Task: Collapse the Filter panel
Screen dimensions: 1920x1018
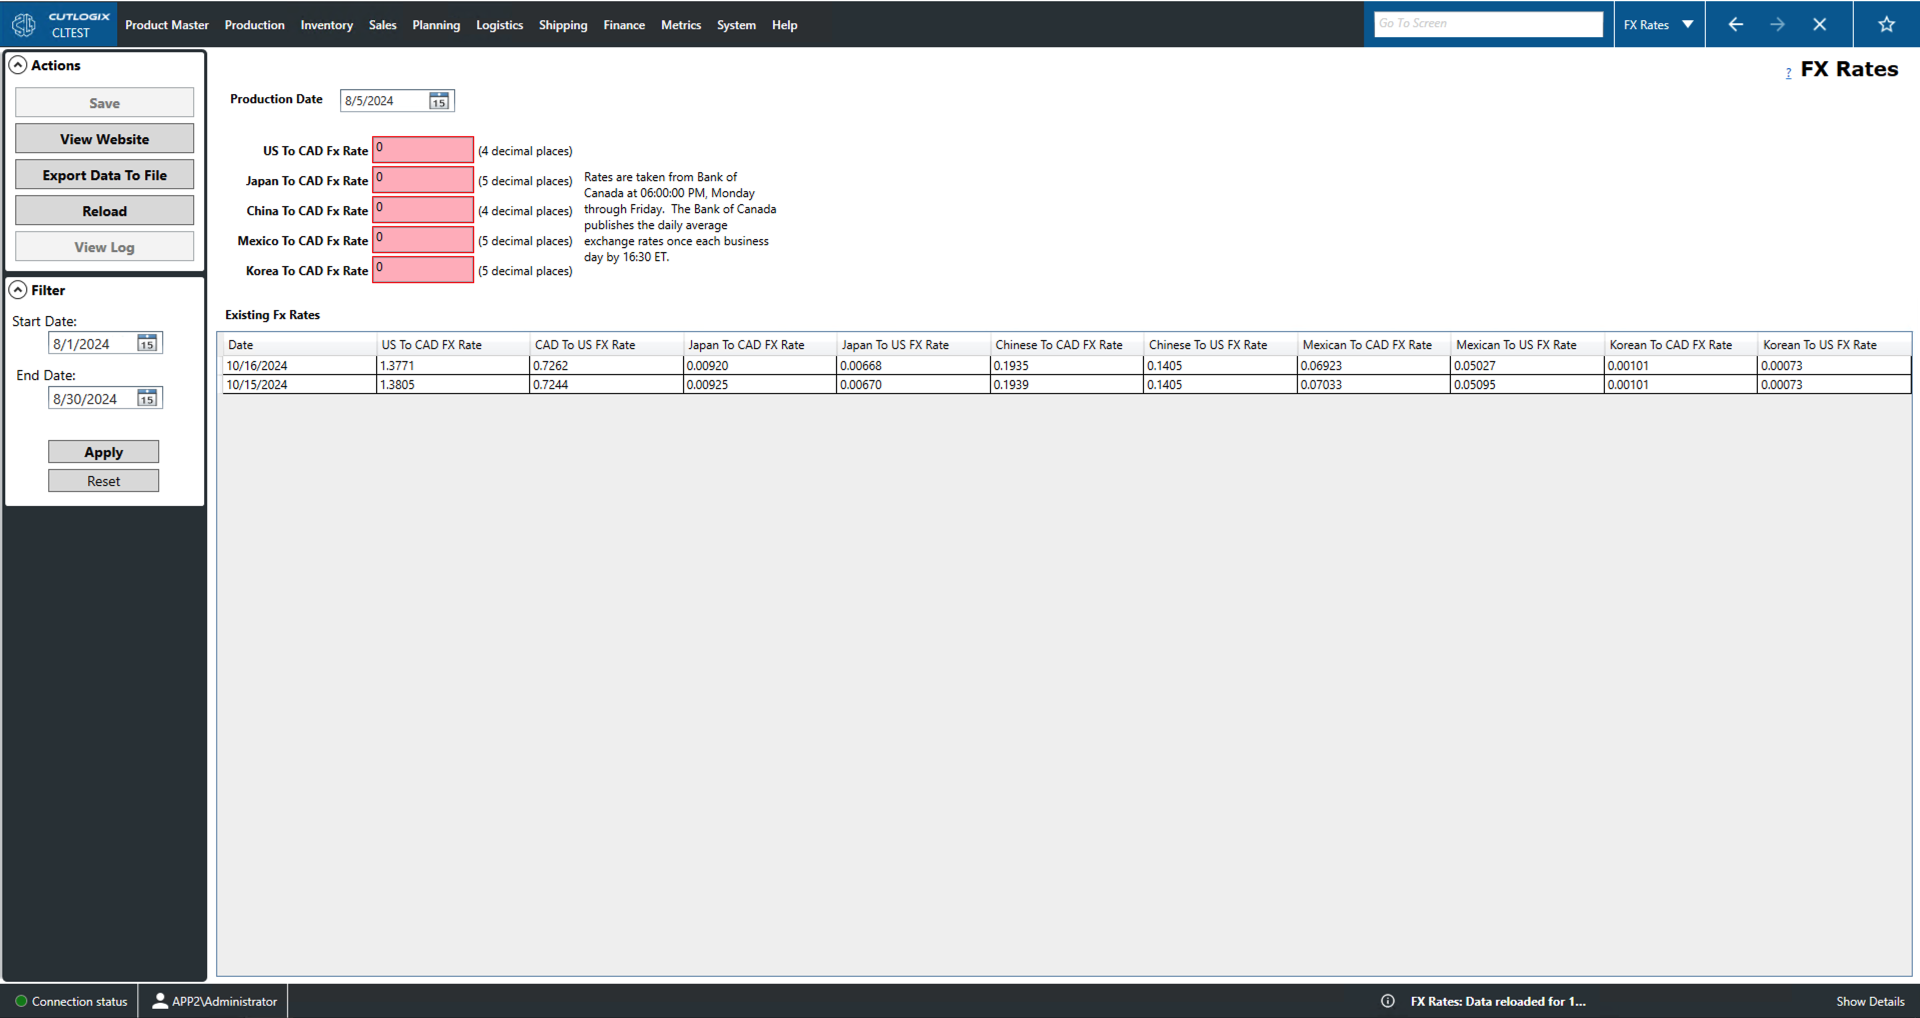Action: (18, 289)
